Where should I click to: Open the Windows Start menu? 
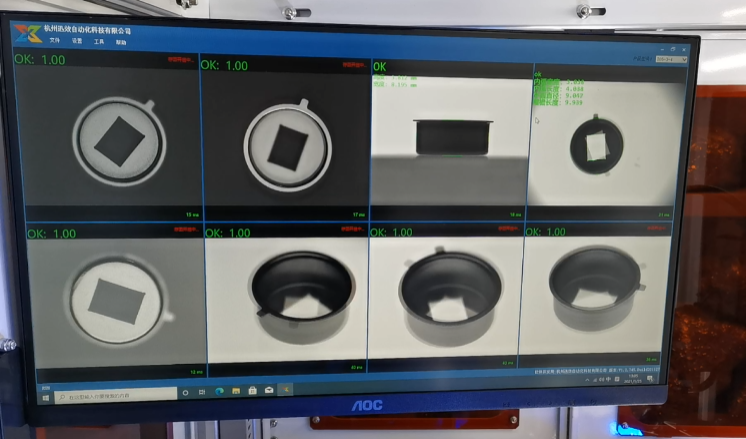(46, 398)
